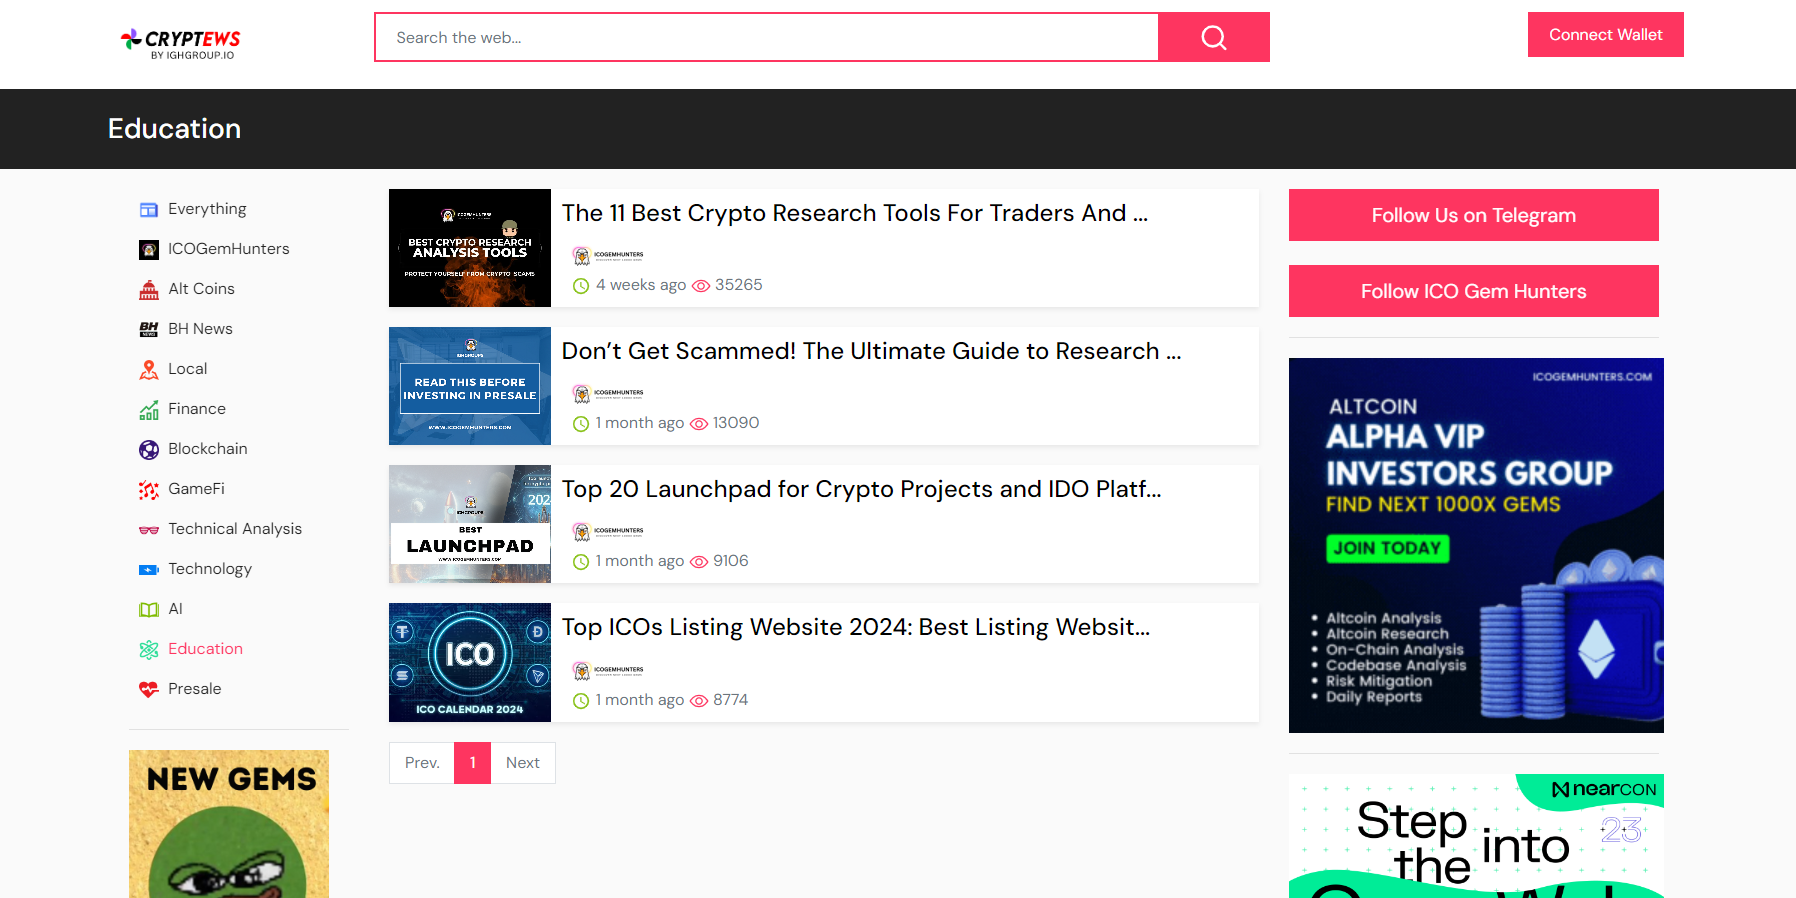
Task: Click the views eye icon beside 8774
Action: [699, 701]
